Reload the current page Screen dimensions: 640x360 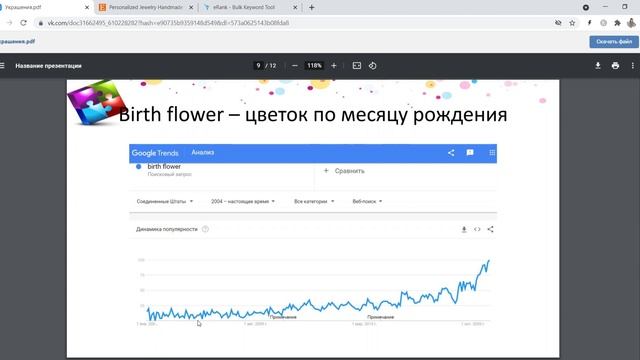23,23
